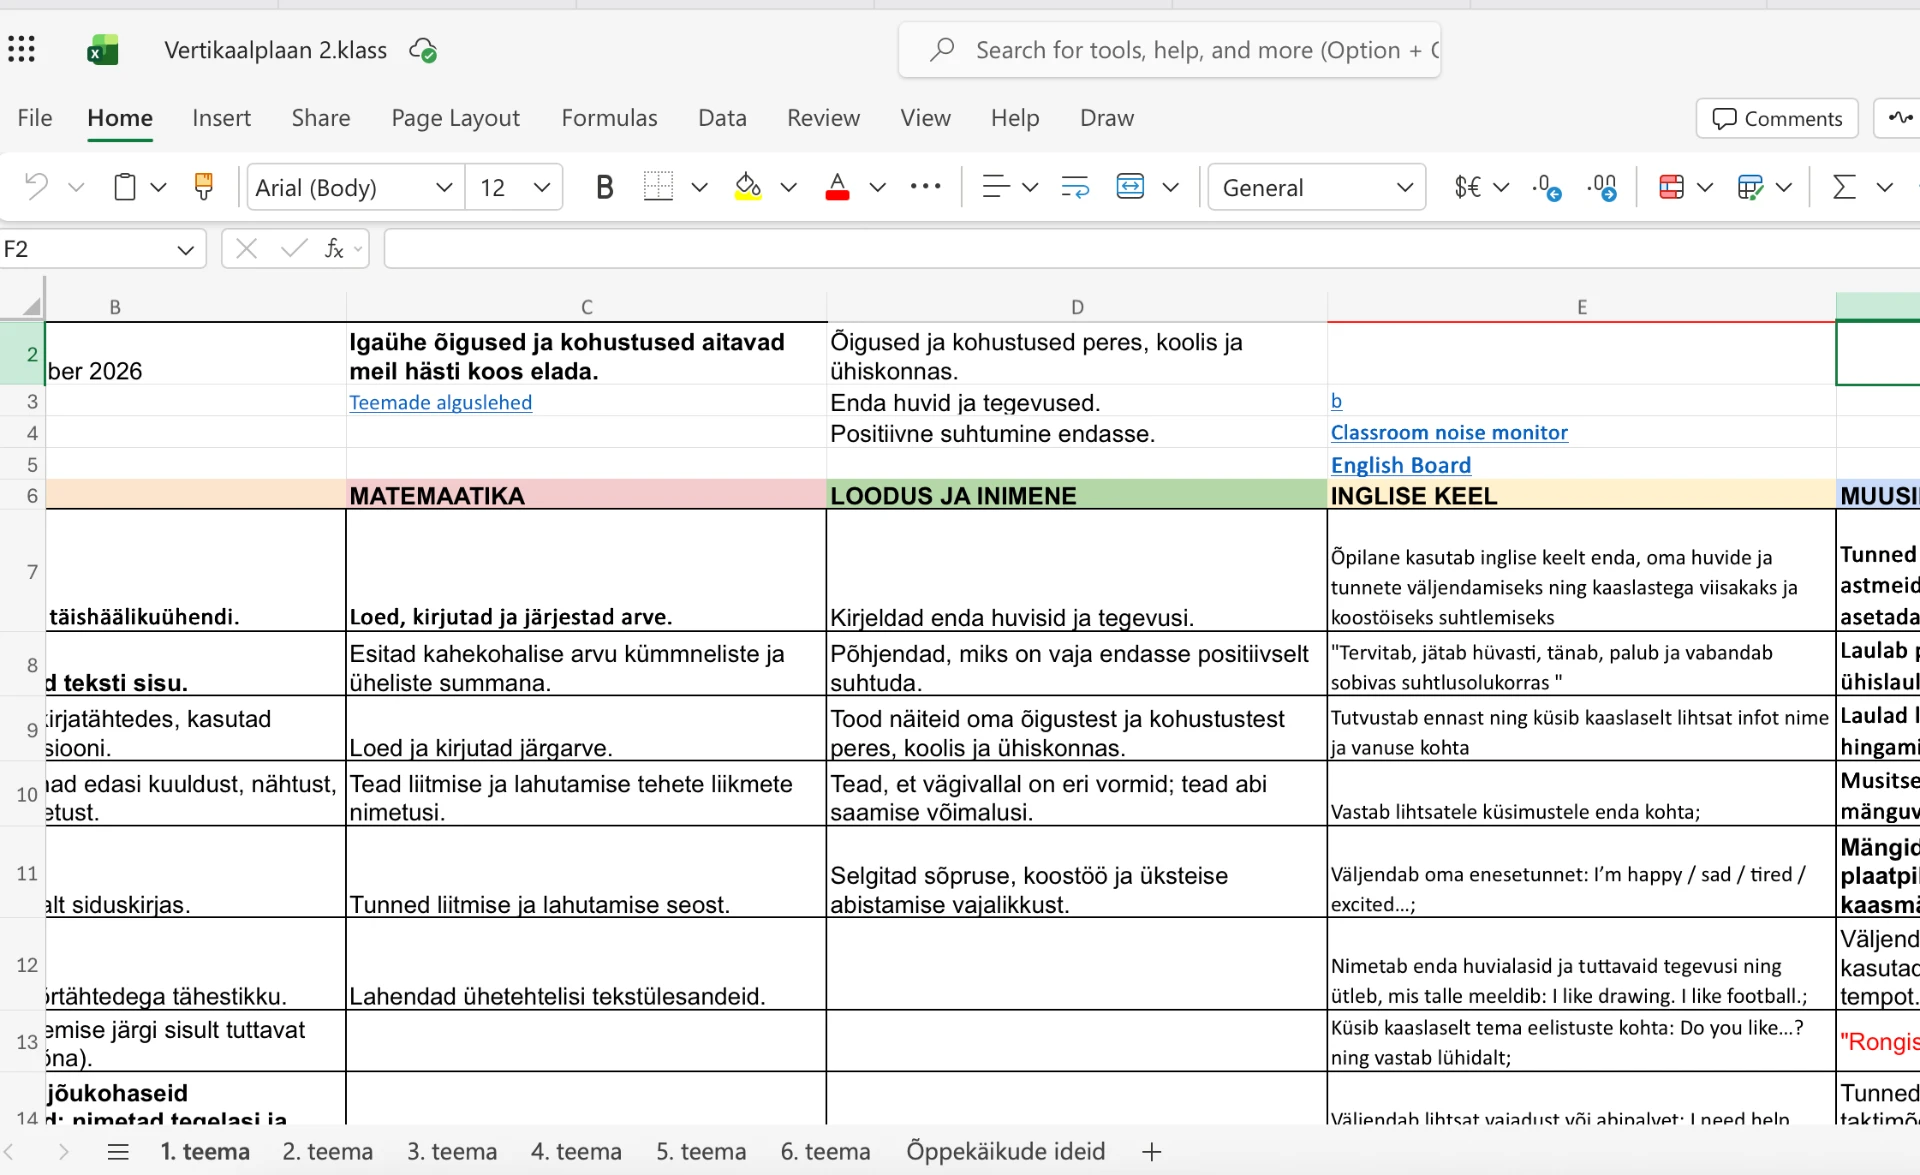
Task: Undo the last action
Action: pyautogui.click(x=36, y=187)
